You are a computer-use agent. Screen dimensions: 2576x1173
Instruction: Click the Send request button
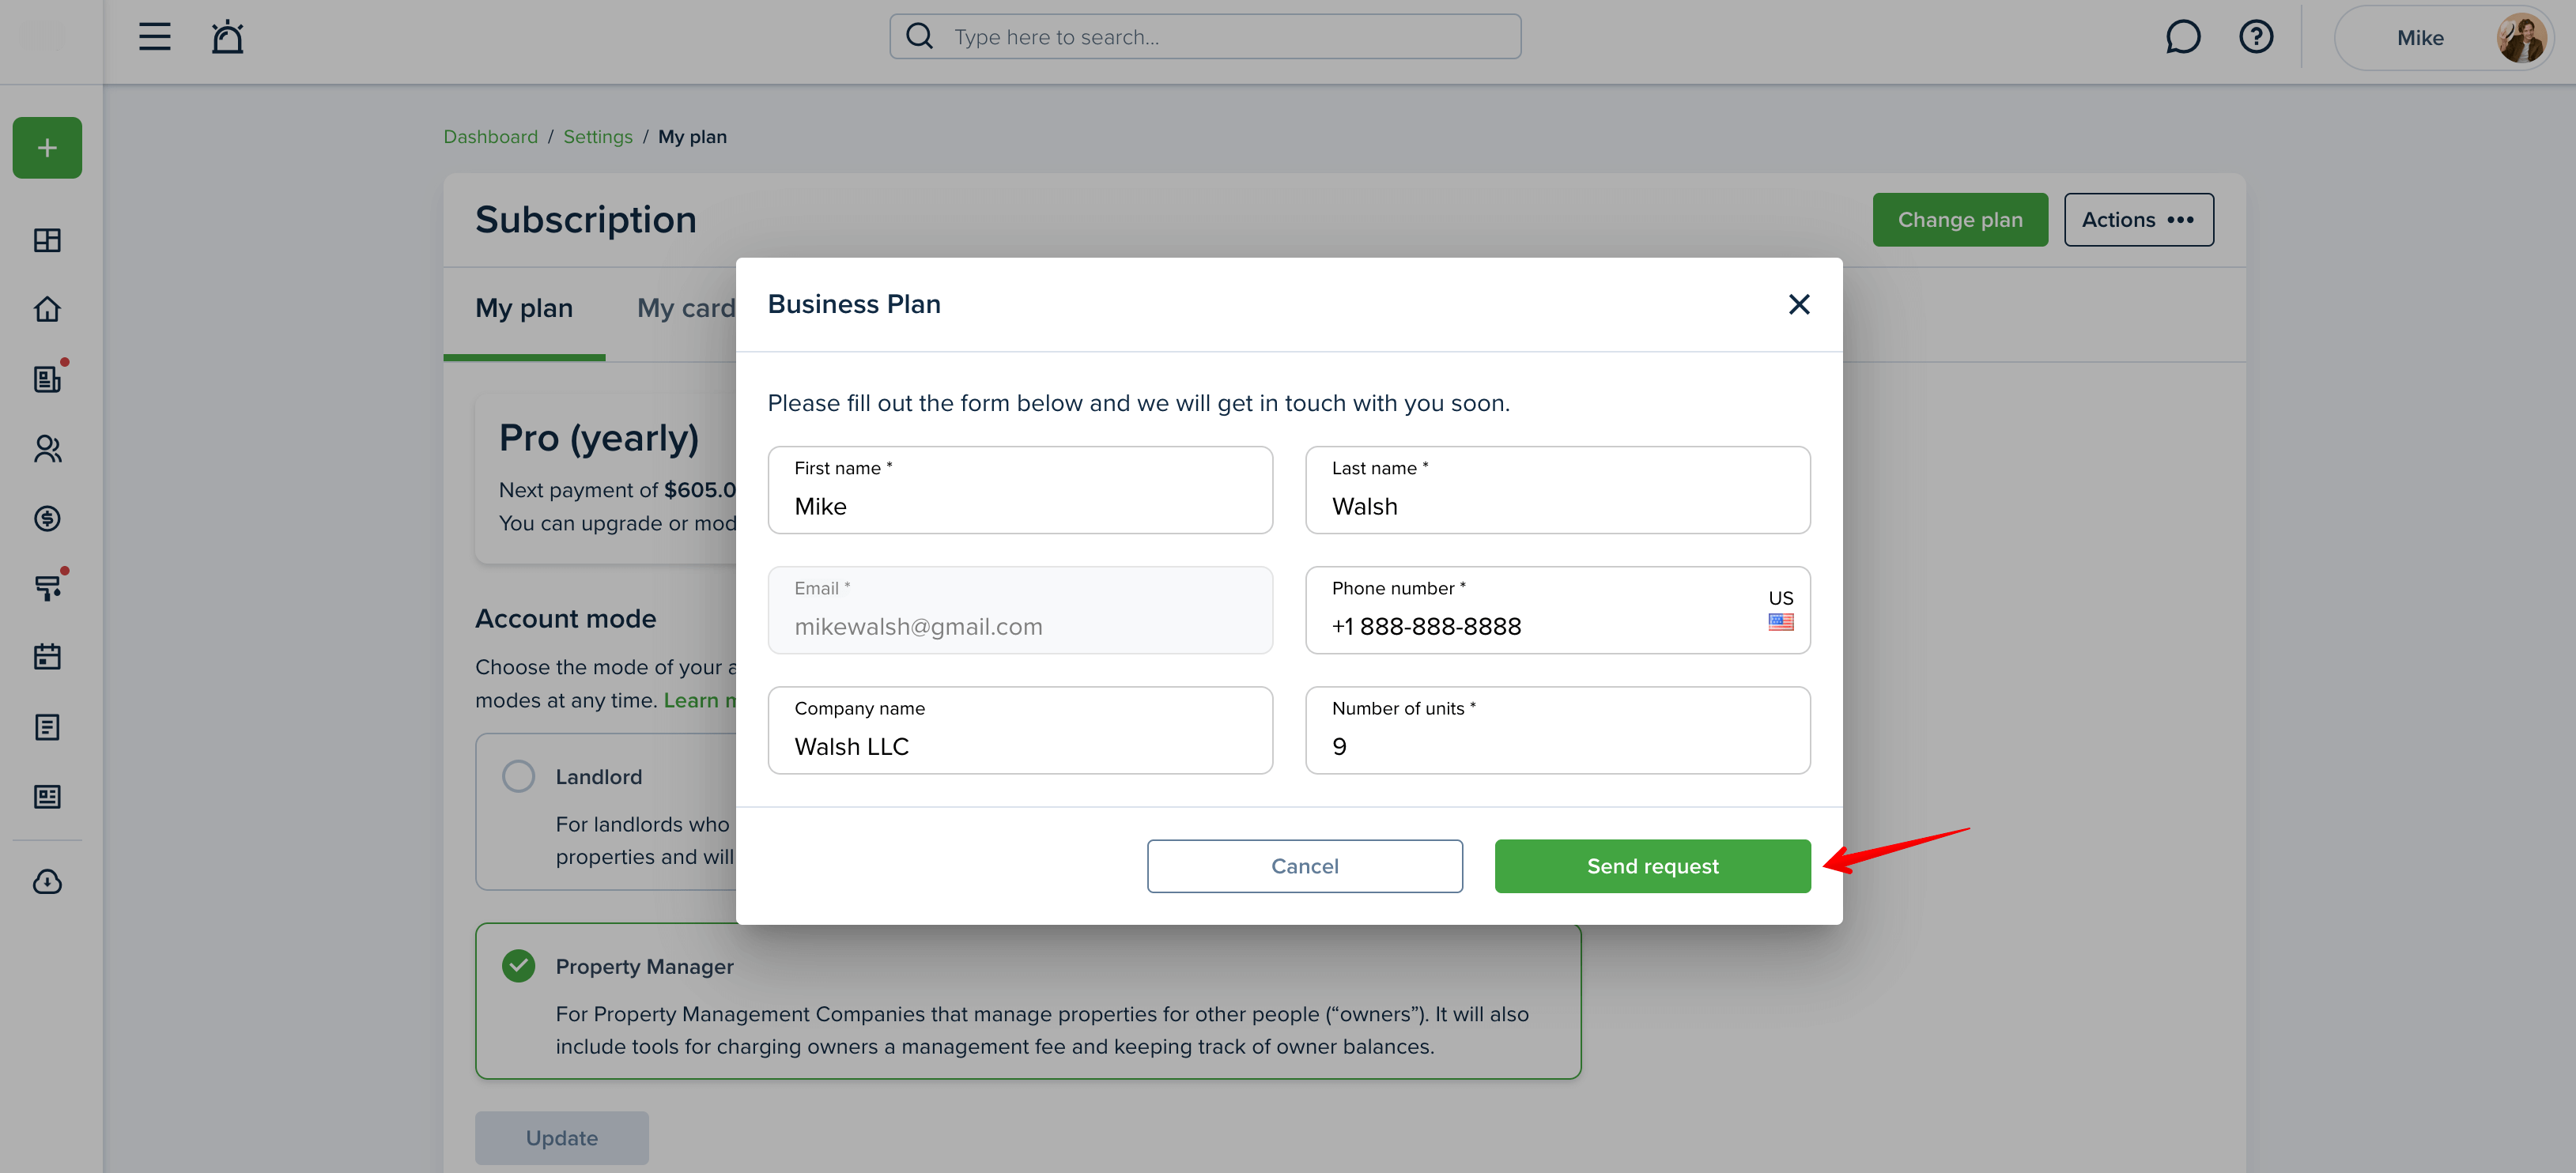pos(1652,866)
